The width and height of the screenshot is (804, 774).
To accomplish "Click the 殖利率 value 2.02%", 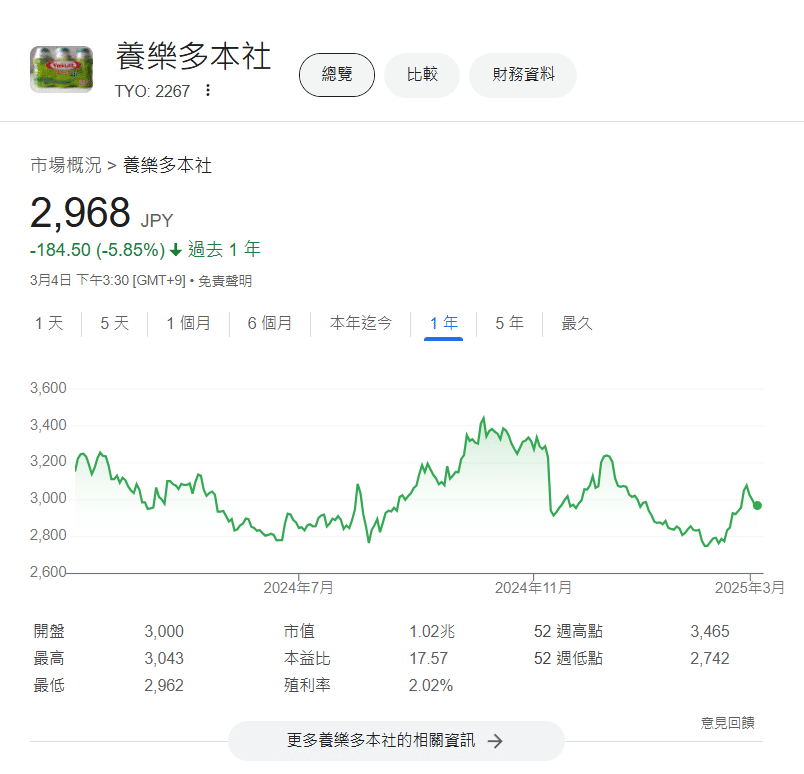I will click(431, 686).
